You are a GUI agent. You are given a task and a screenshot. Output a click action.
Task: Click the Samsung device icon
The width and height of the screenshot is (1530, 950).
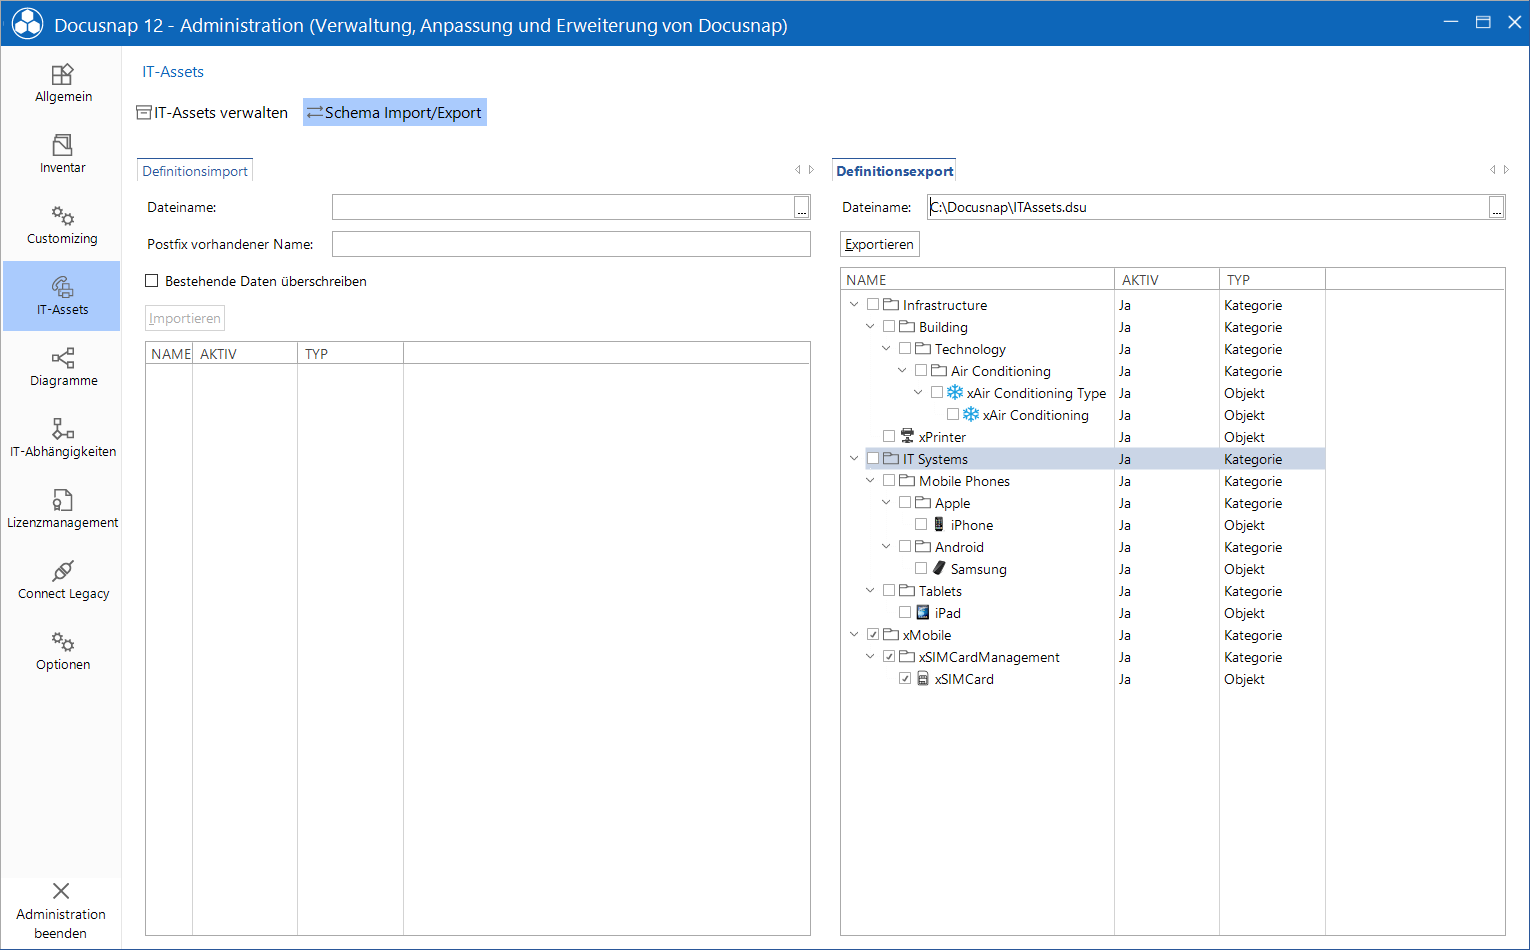tap(939, 568)
